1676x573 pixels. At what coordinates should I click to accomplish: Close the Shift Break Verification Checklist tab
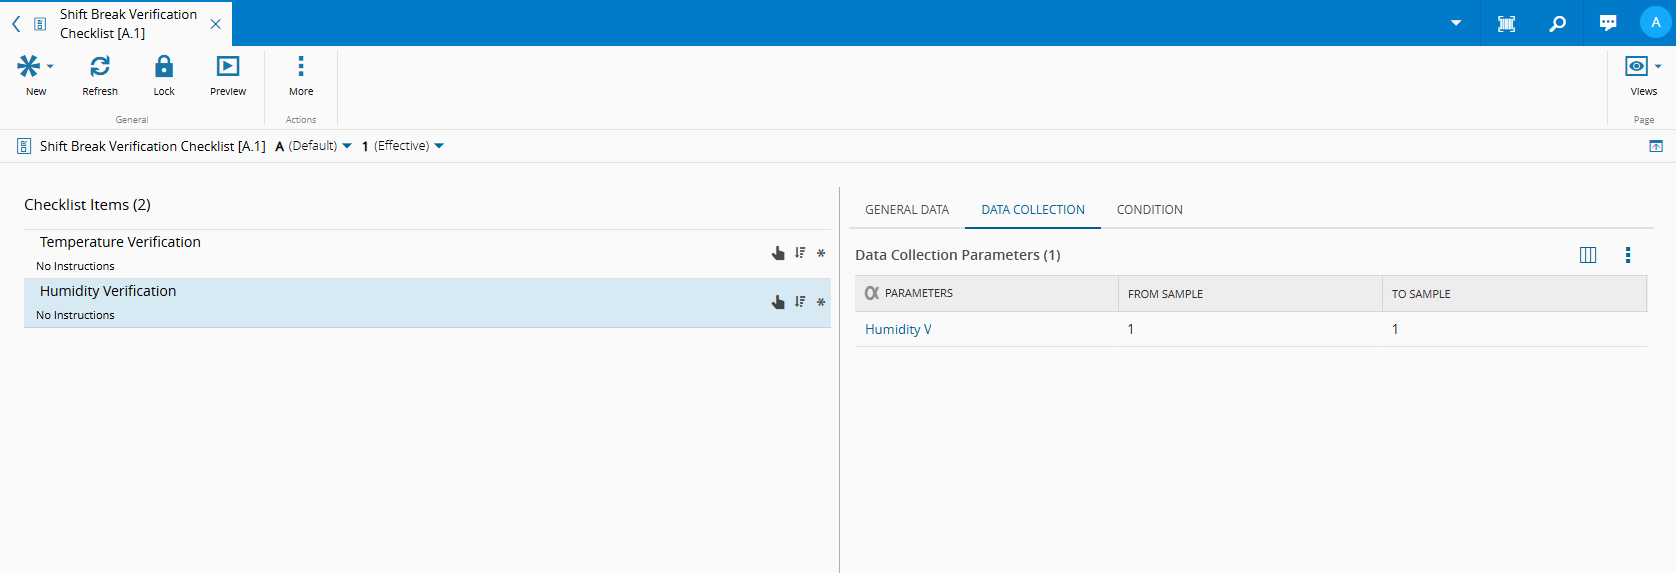coord(216,24)
